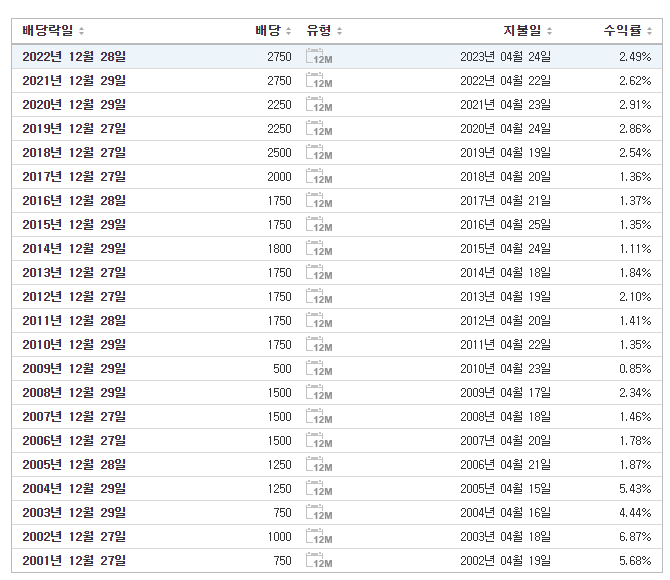Select the ex-dividend date 2022년 12월 28일
Viewport: 670px width, 580px height.
coord(74,57)
